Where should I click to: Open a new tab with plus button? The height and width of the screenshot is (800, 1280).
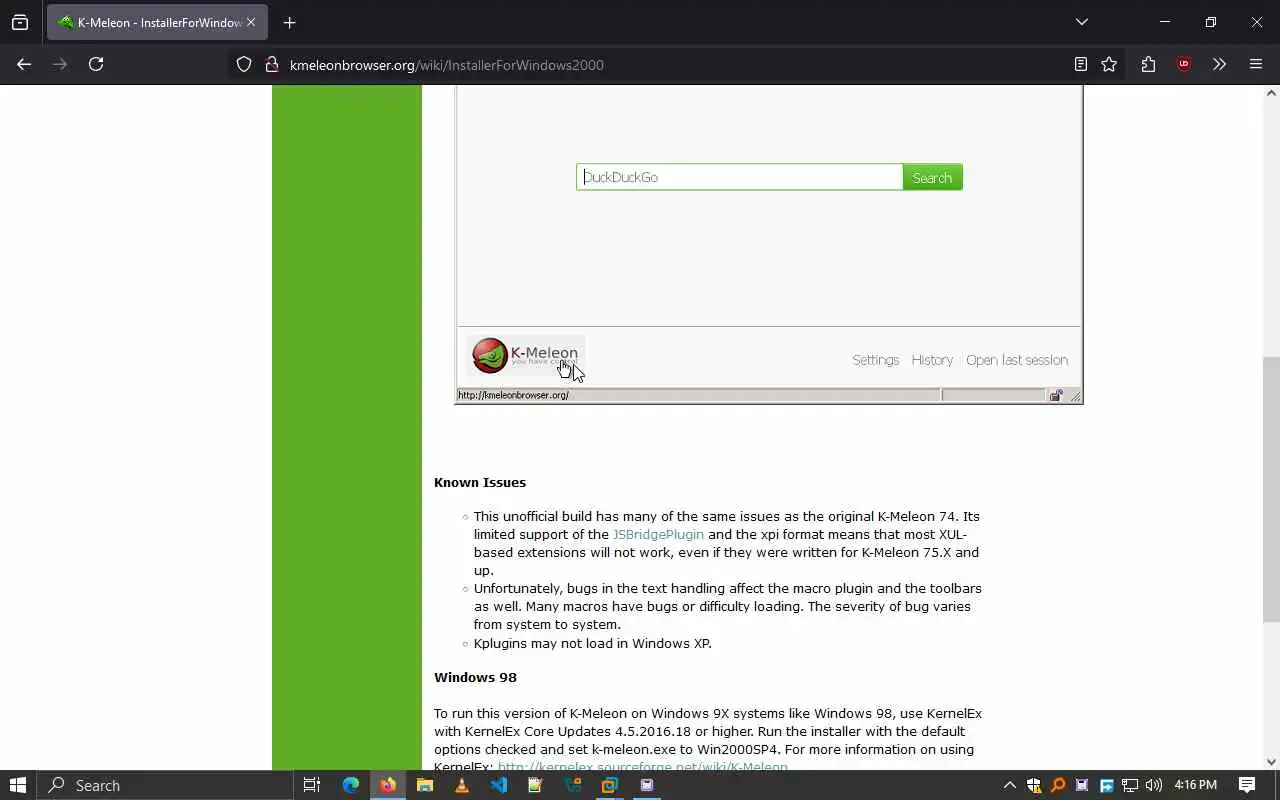[x=289, y=22]
